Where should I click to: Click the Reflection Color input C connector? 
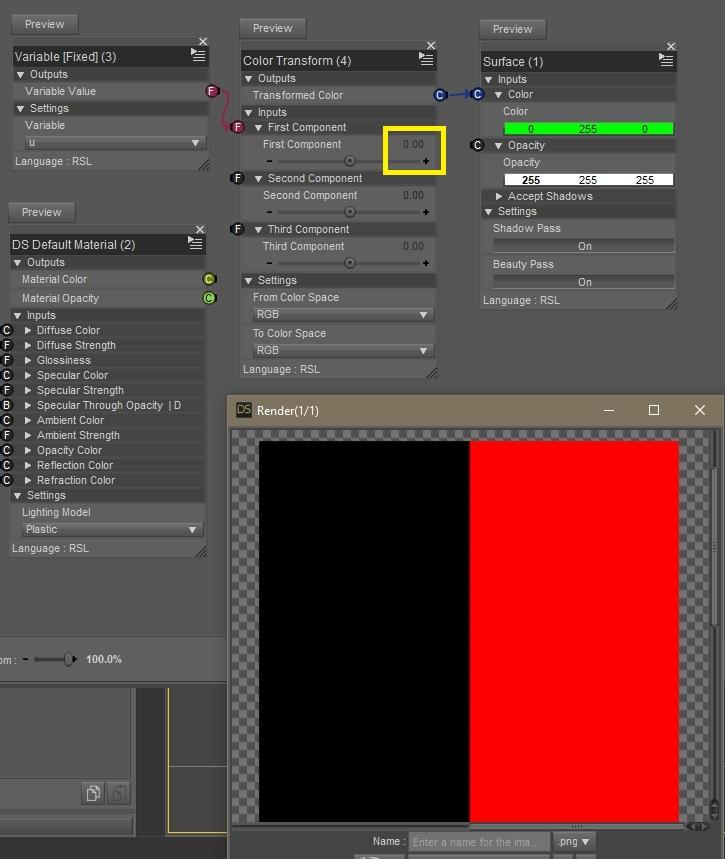(7, 465)
